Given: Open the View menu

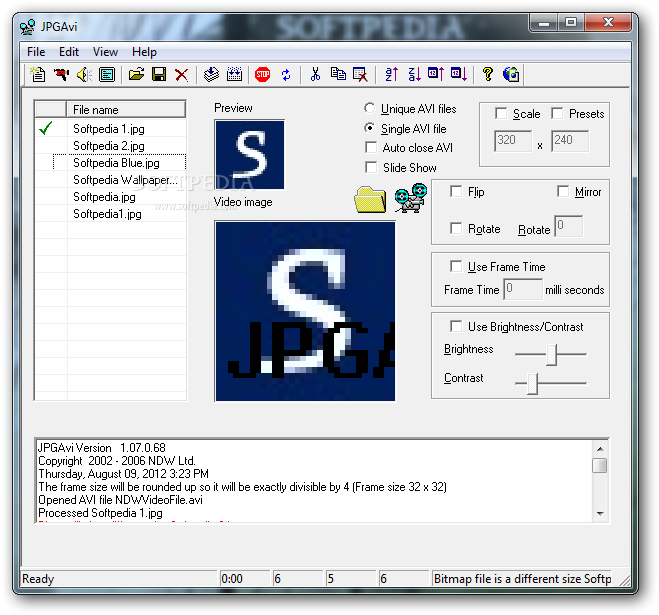Looking at the screenshot, I should tap(105, 52).
